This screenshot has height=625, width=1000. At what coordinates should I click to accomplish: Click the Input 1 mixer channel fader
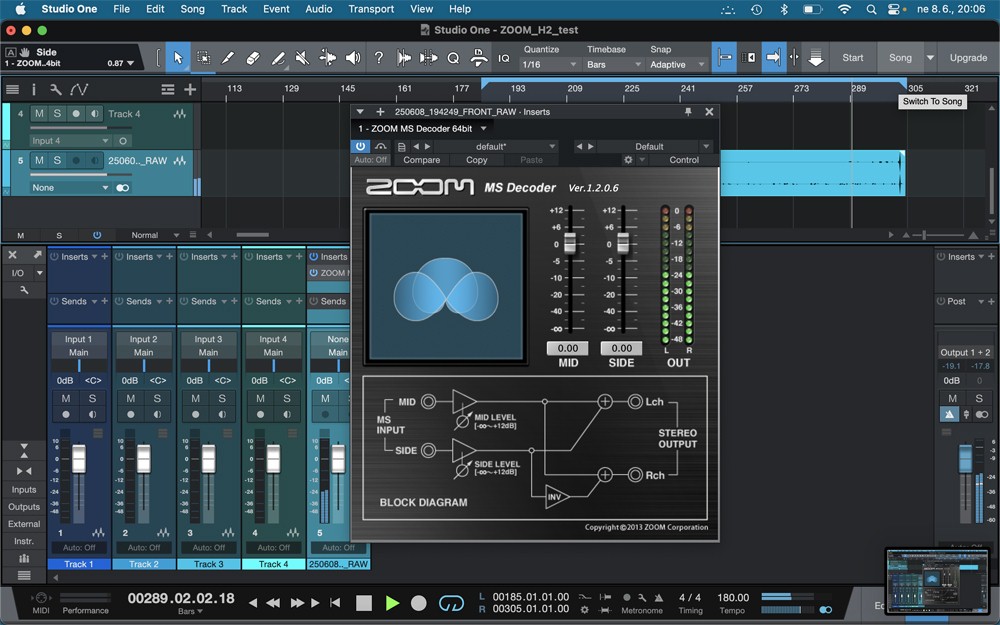pos(78,459)
